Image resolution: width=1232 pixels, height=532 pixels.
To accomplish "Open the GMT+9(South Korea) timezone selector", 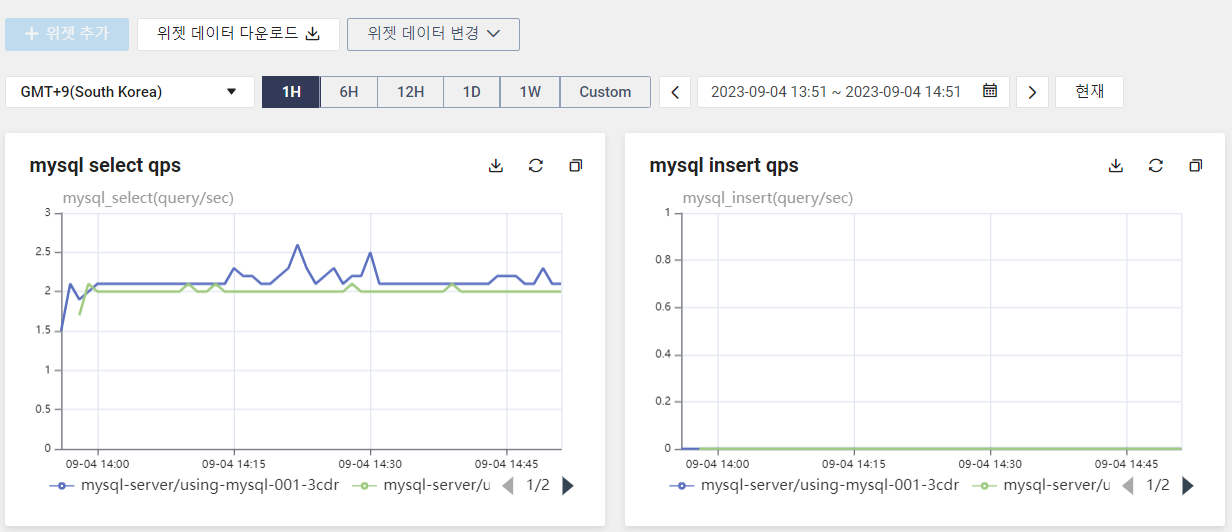I will (130, 92).
